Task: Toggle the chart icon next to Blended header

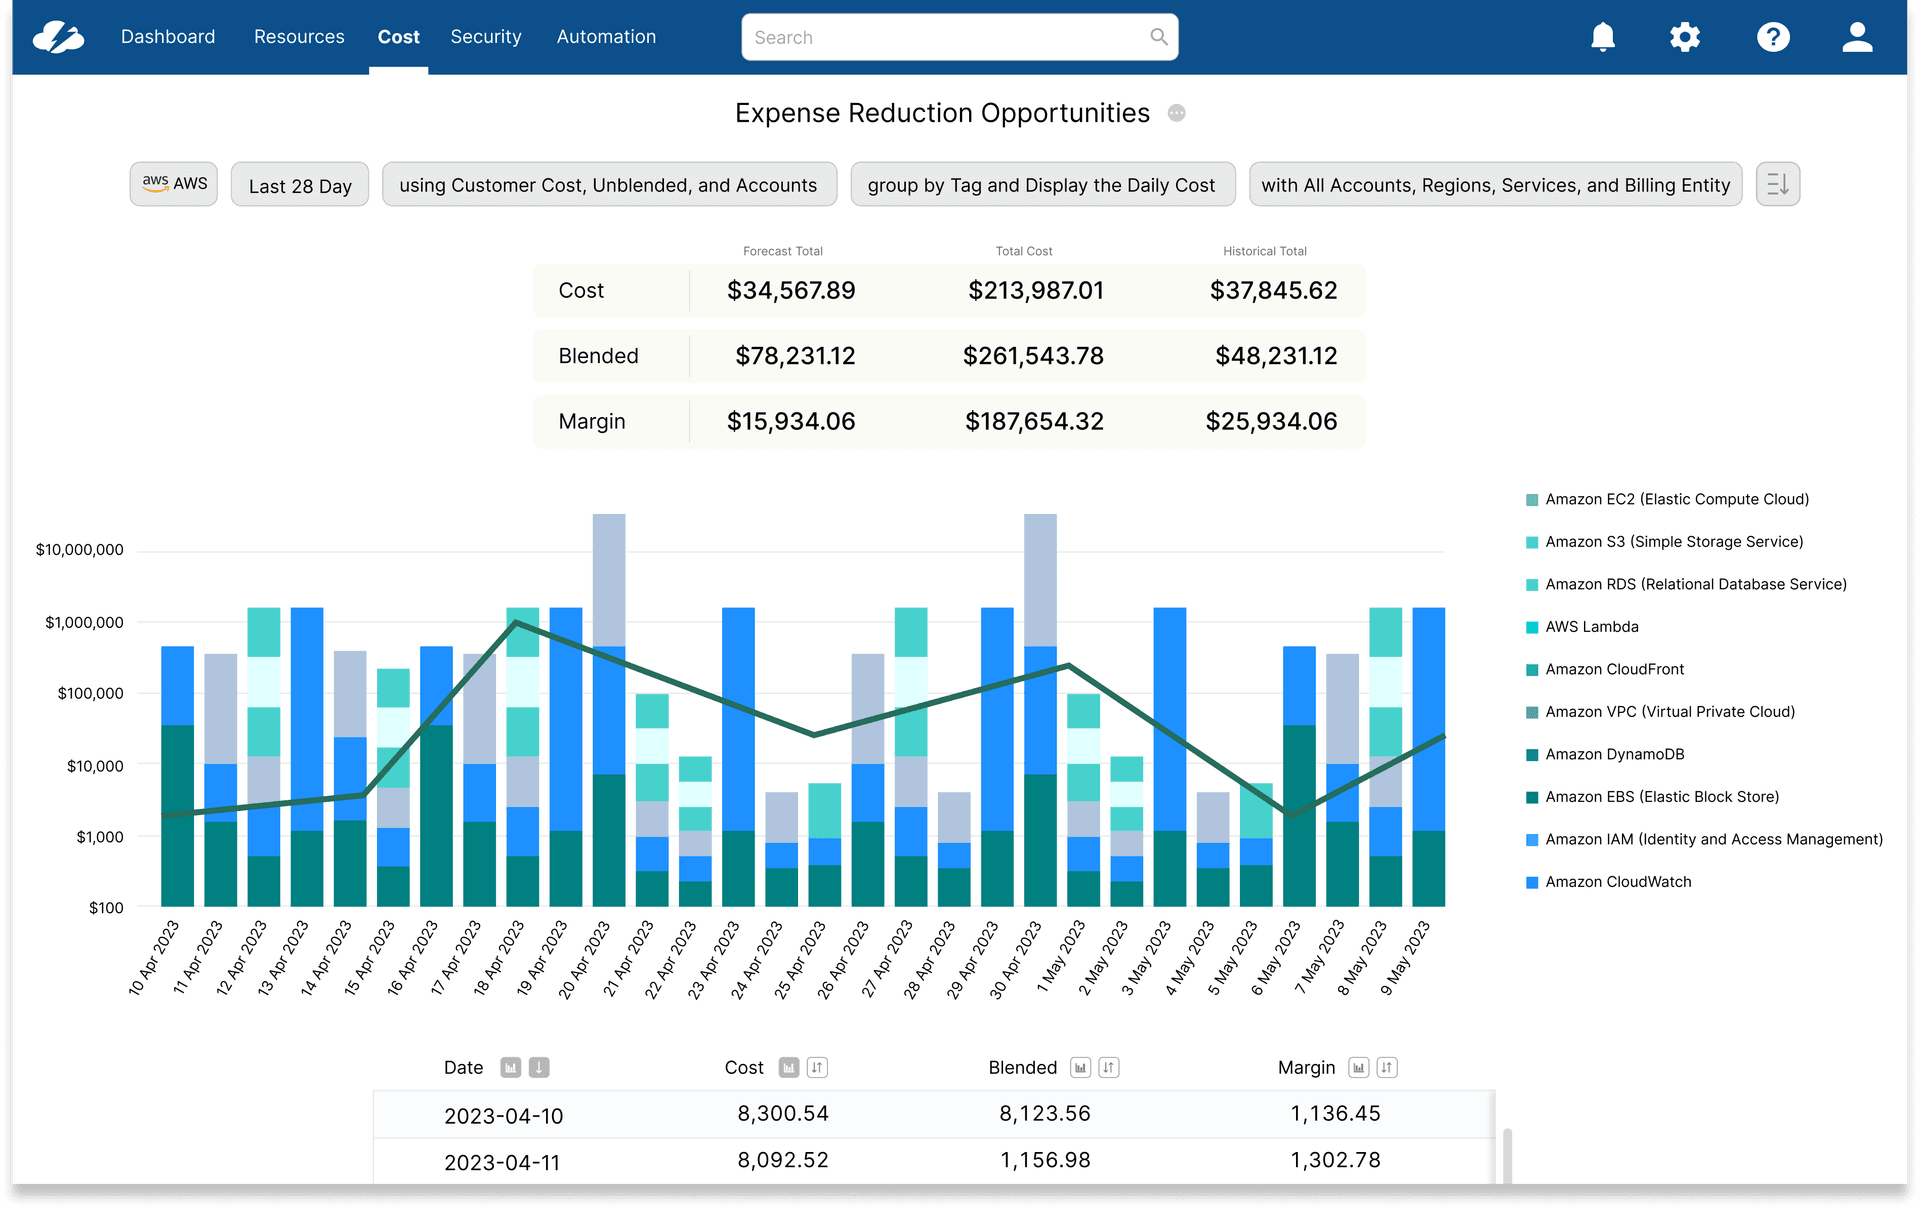Action: coord(1080,1067)
